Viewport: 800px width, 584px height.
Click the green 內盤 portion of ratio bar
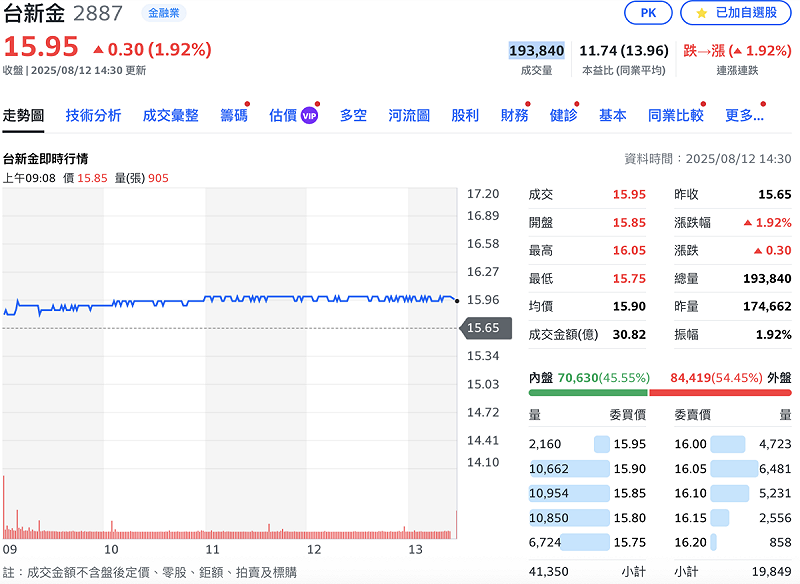[x=588, y=393]
